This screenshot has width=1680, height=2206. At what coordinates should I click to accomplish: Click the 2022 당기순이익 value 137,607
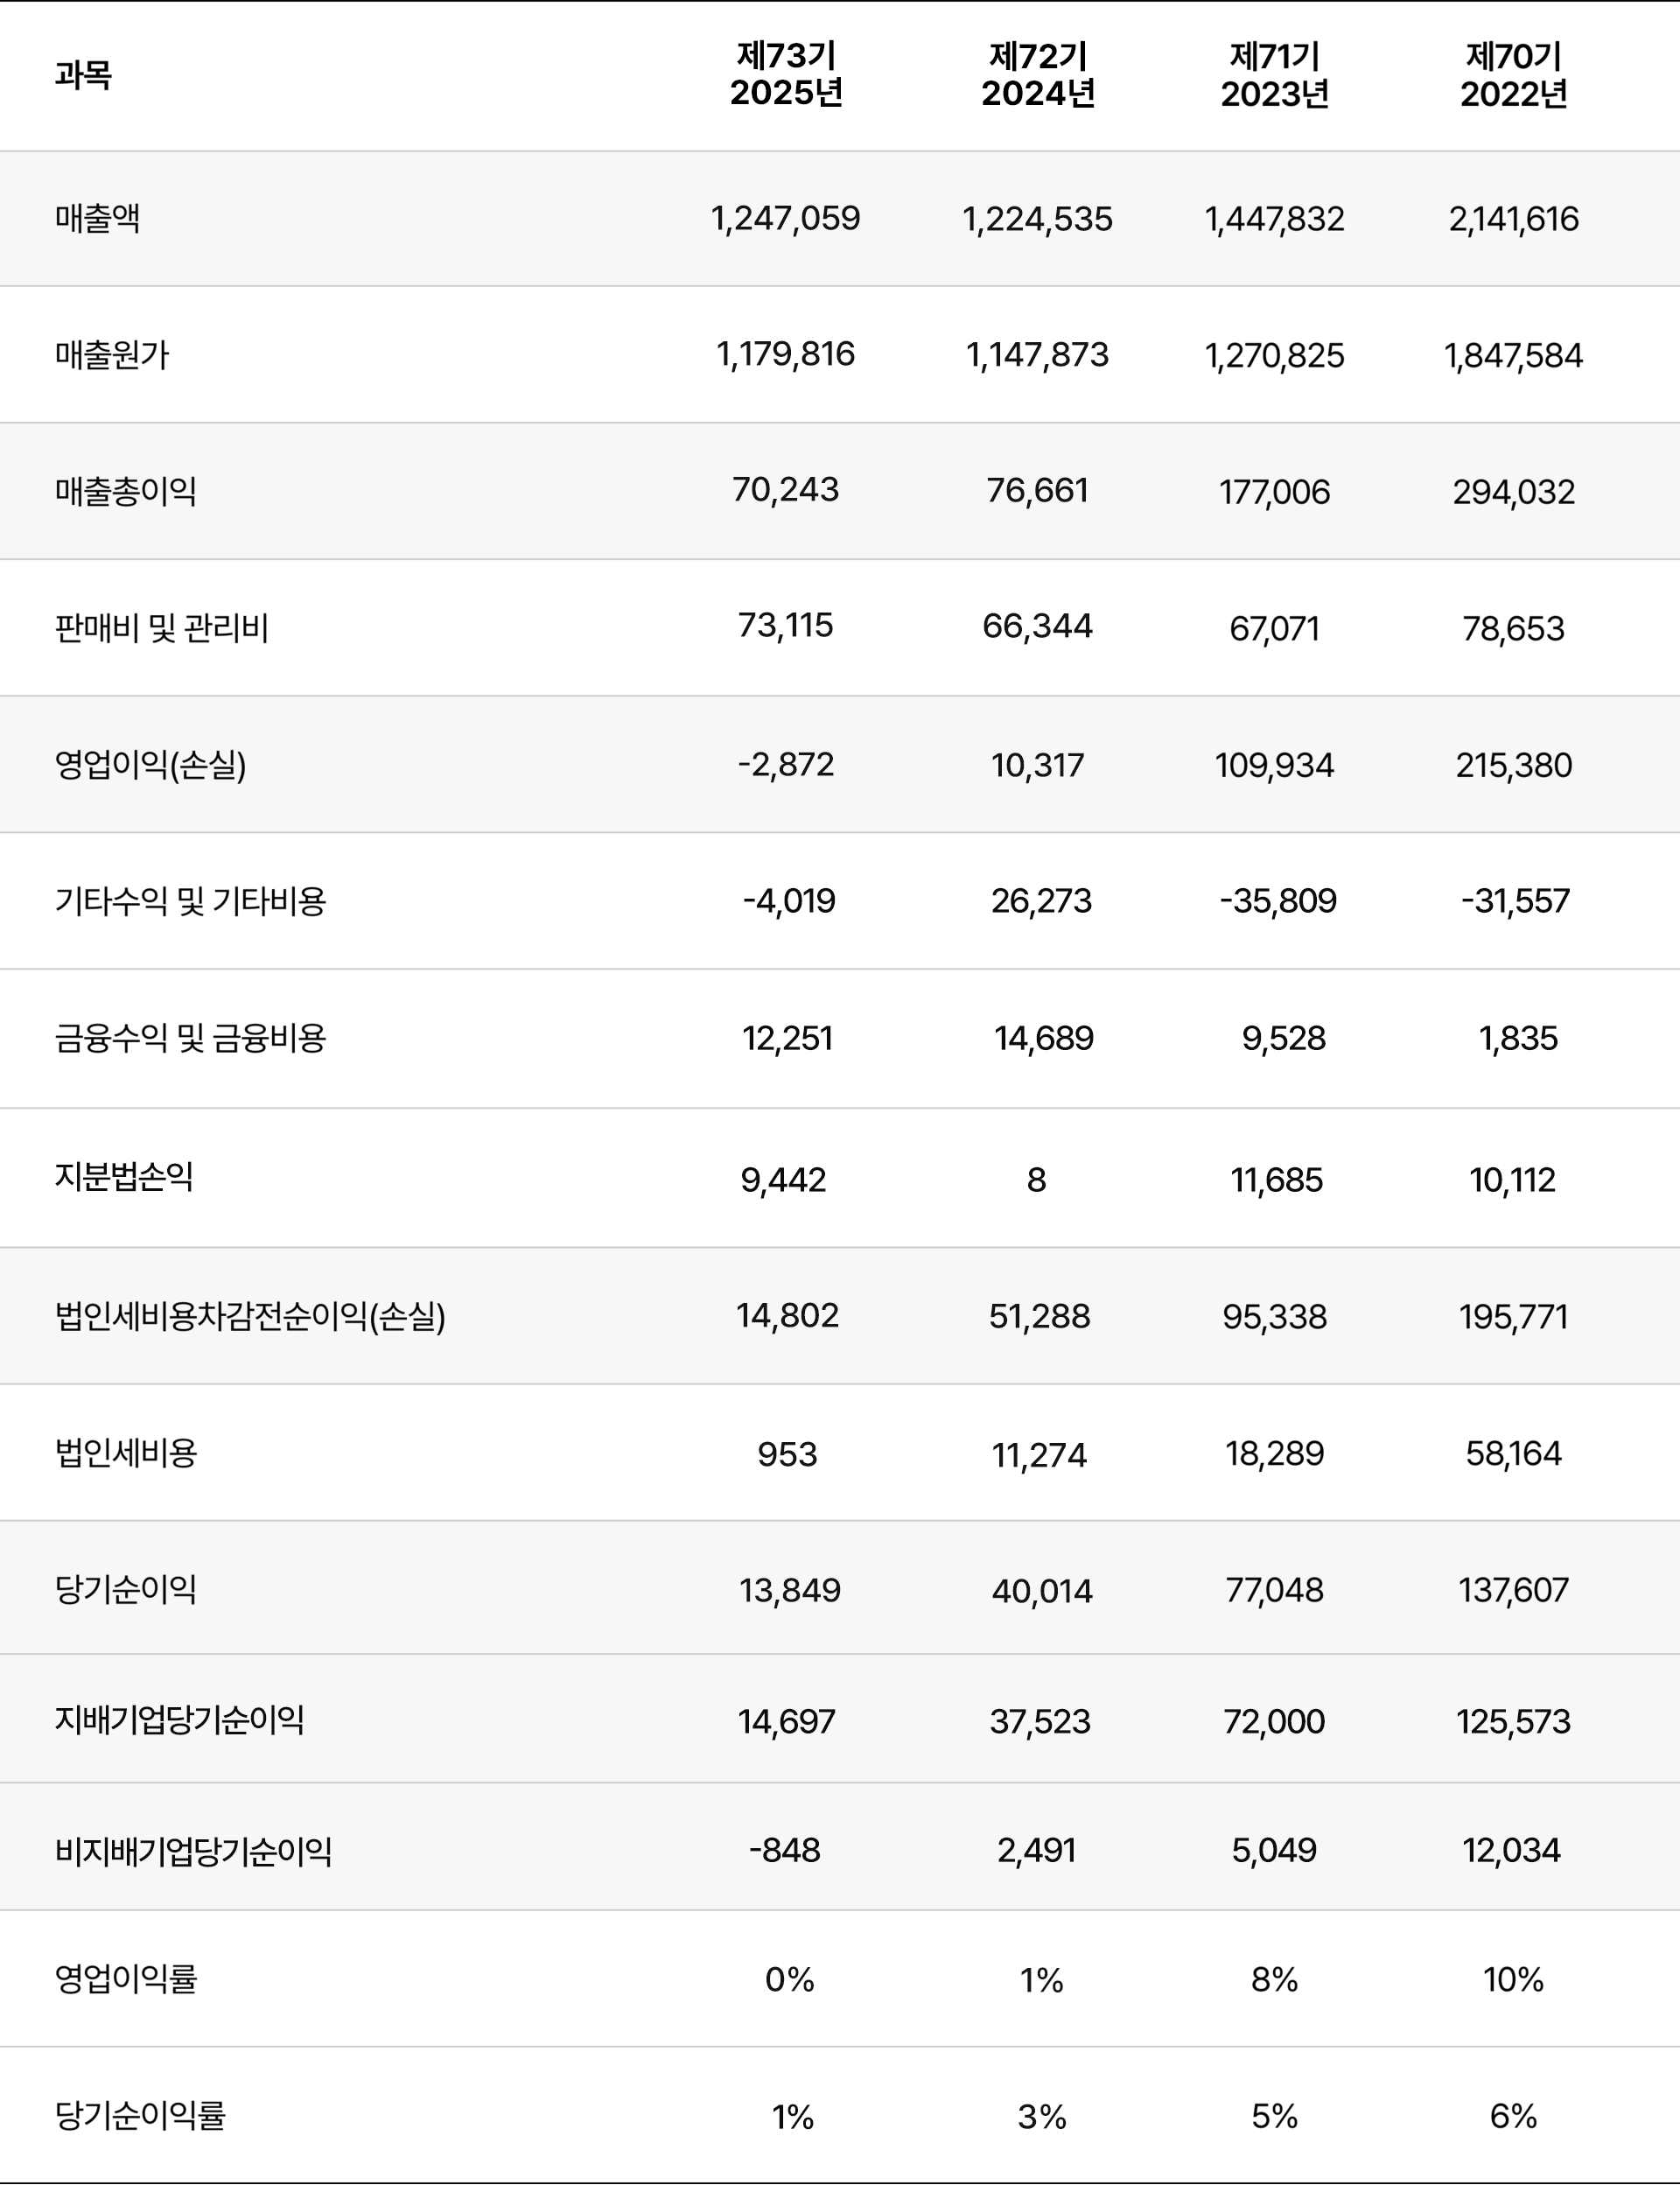point(1513,1590)
